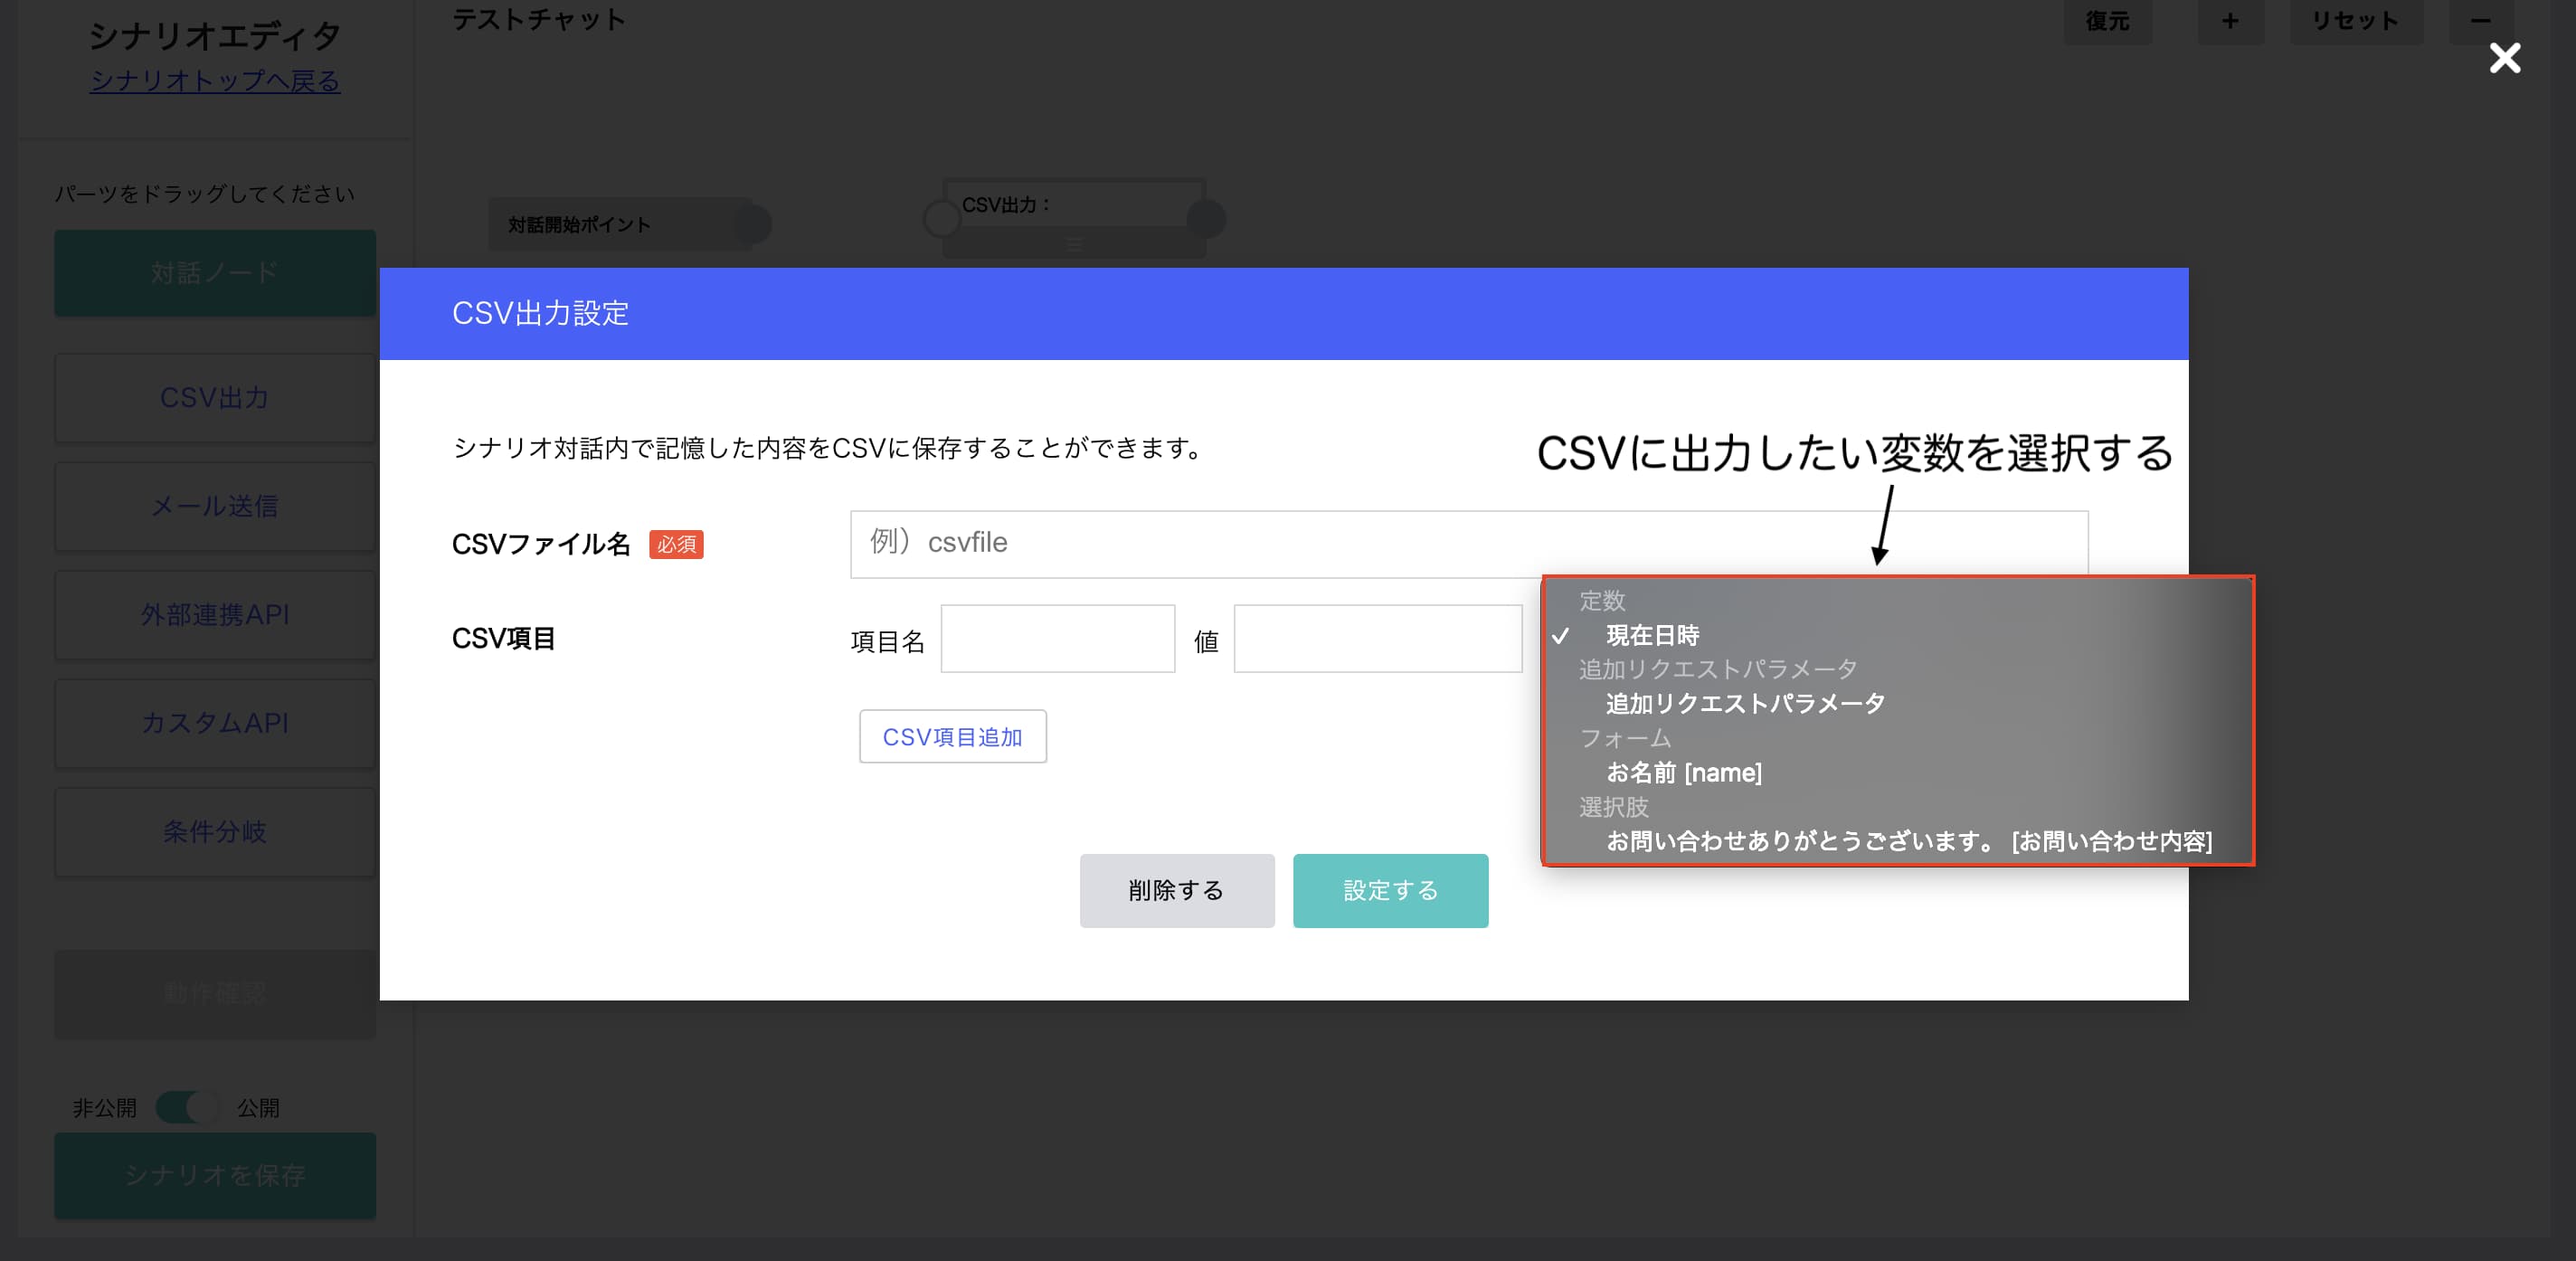Focus the 項目名 input field
Screen dimensions: 2576x1261
tap(1057, 638)
